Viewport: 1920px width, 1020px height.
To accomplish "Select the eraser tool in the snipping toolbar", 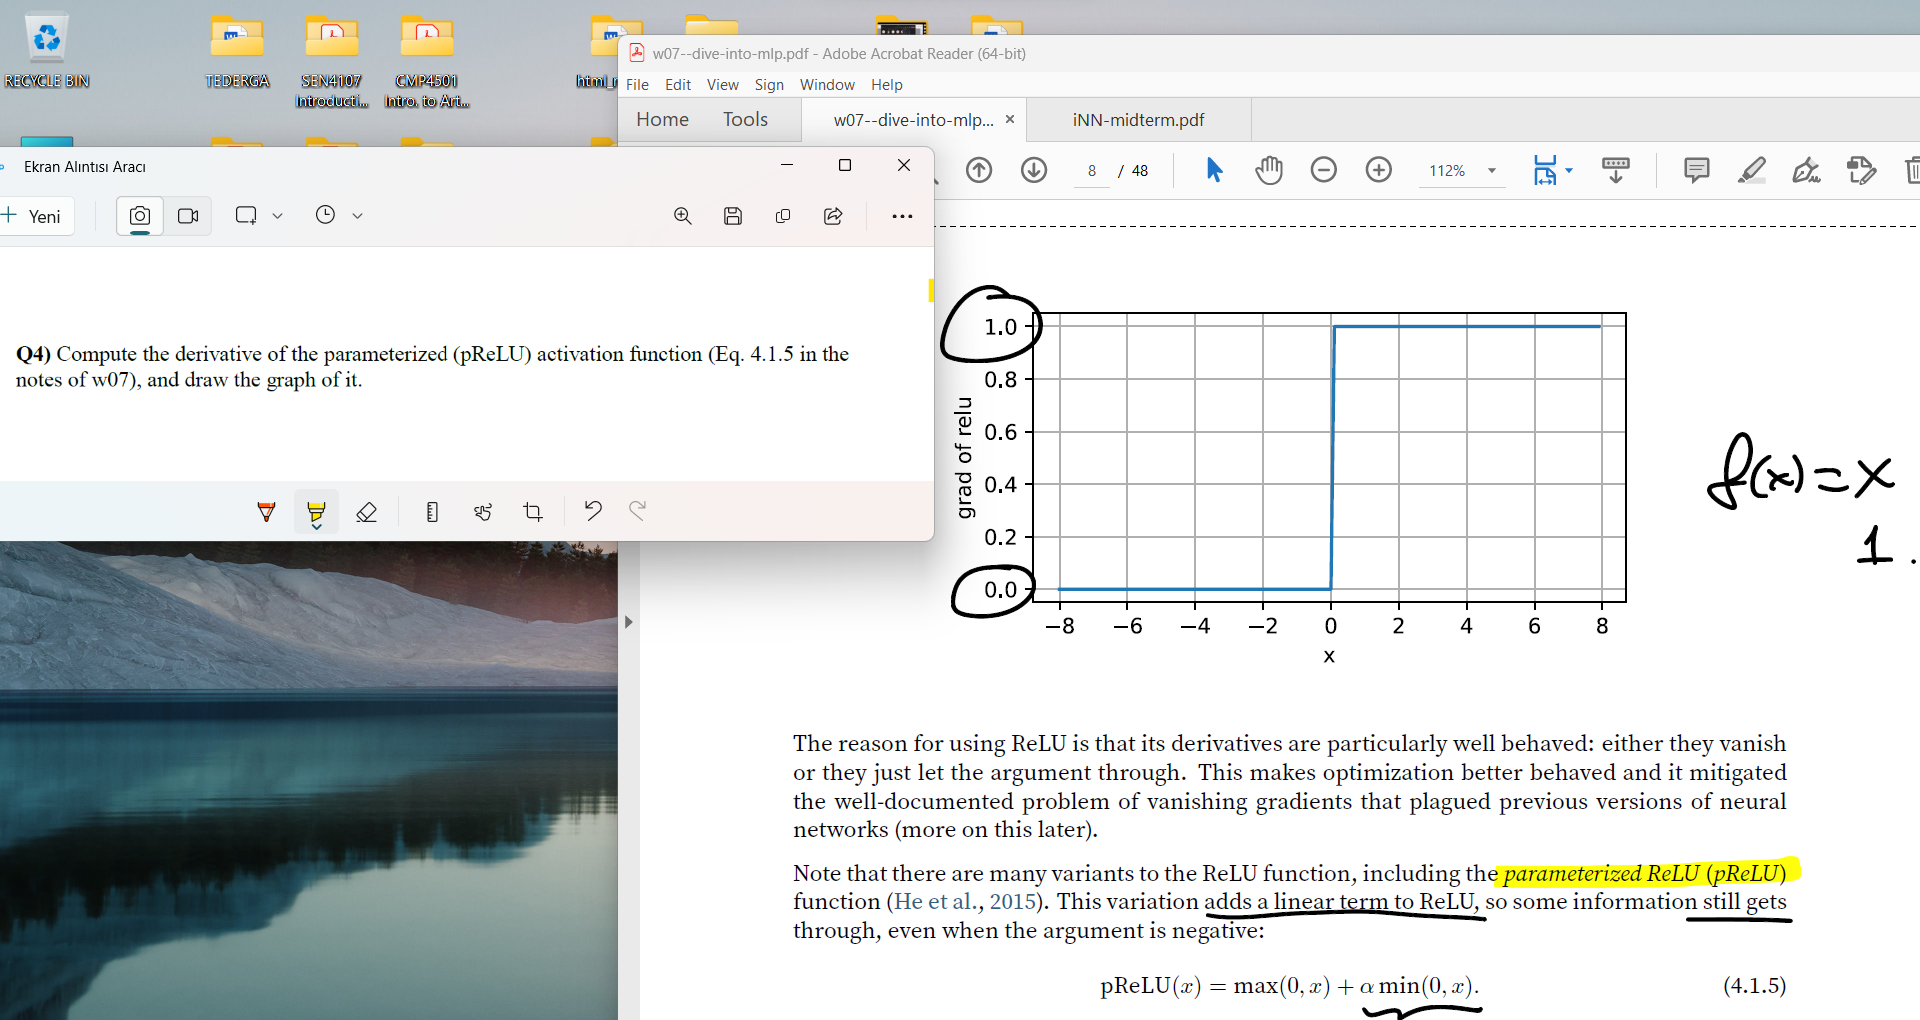I will 366,512.
